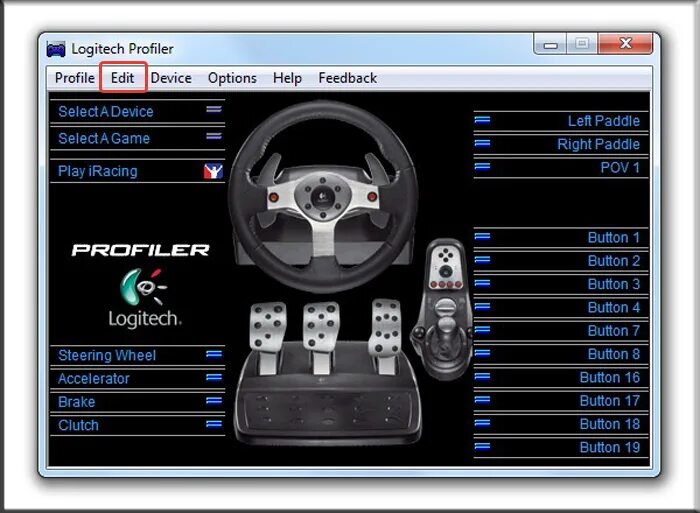
Task: Click bars icon next to Button 2
Action: pyautogui.click(x=482, y=259)
